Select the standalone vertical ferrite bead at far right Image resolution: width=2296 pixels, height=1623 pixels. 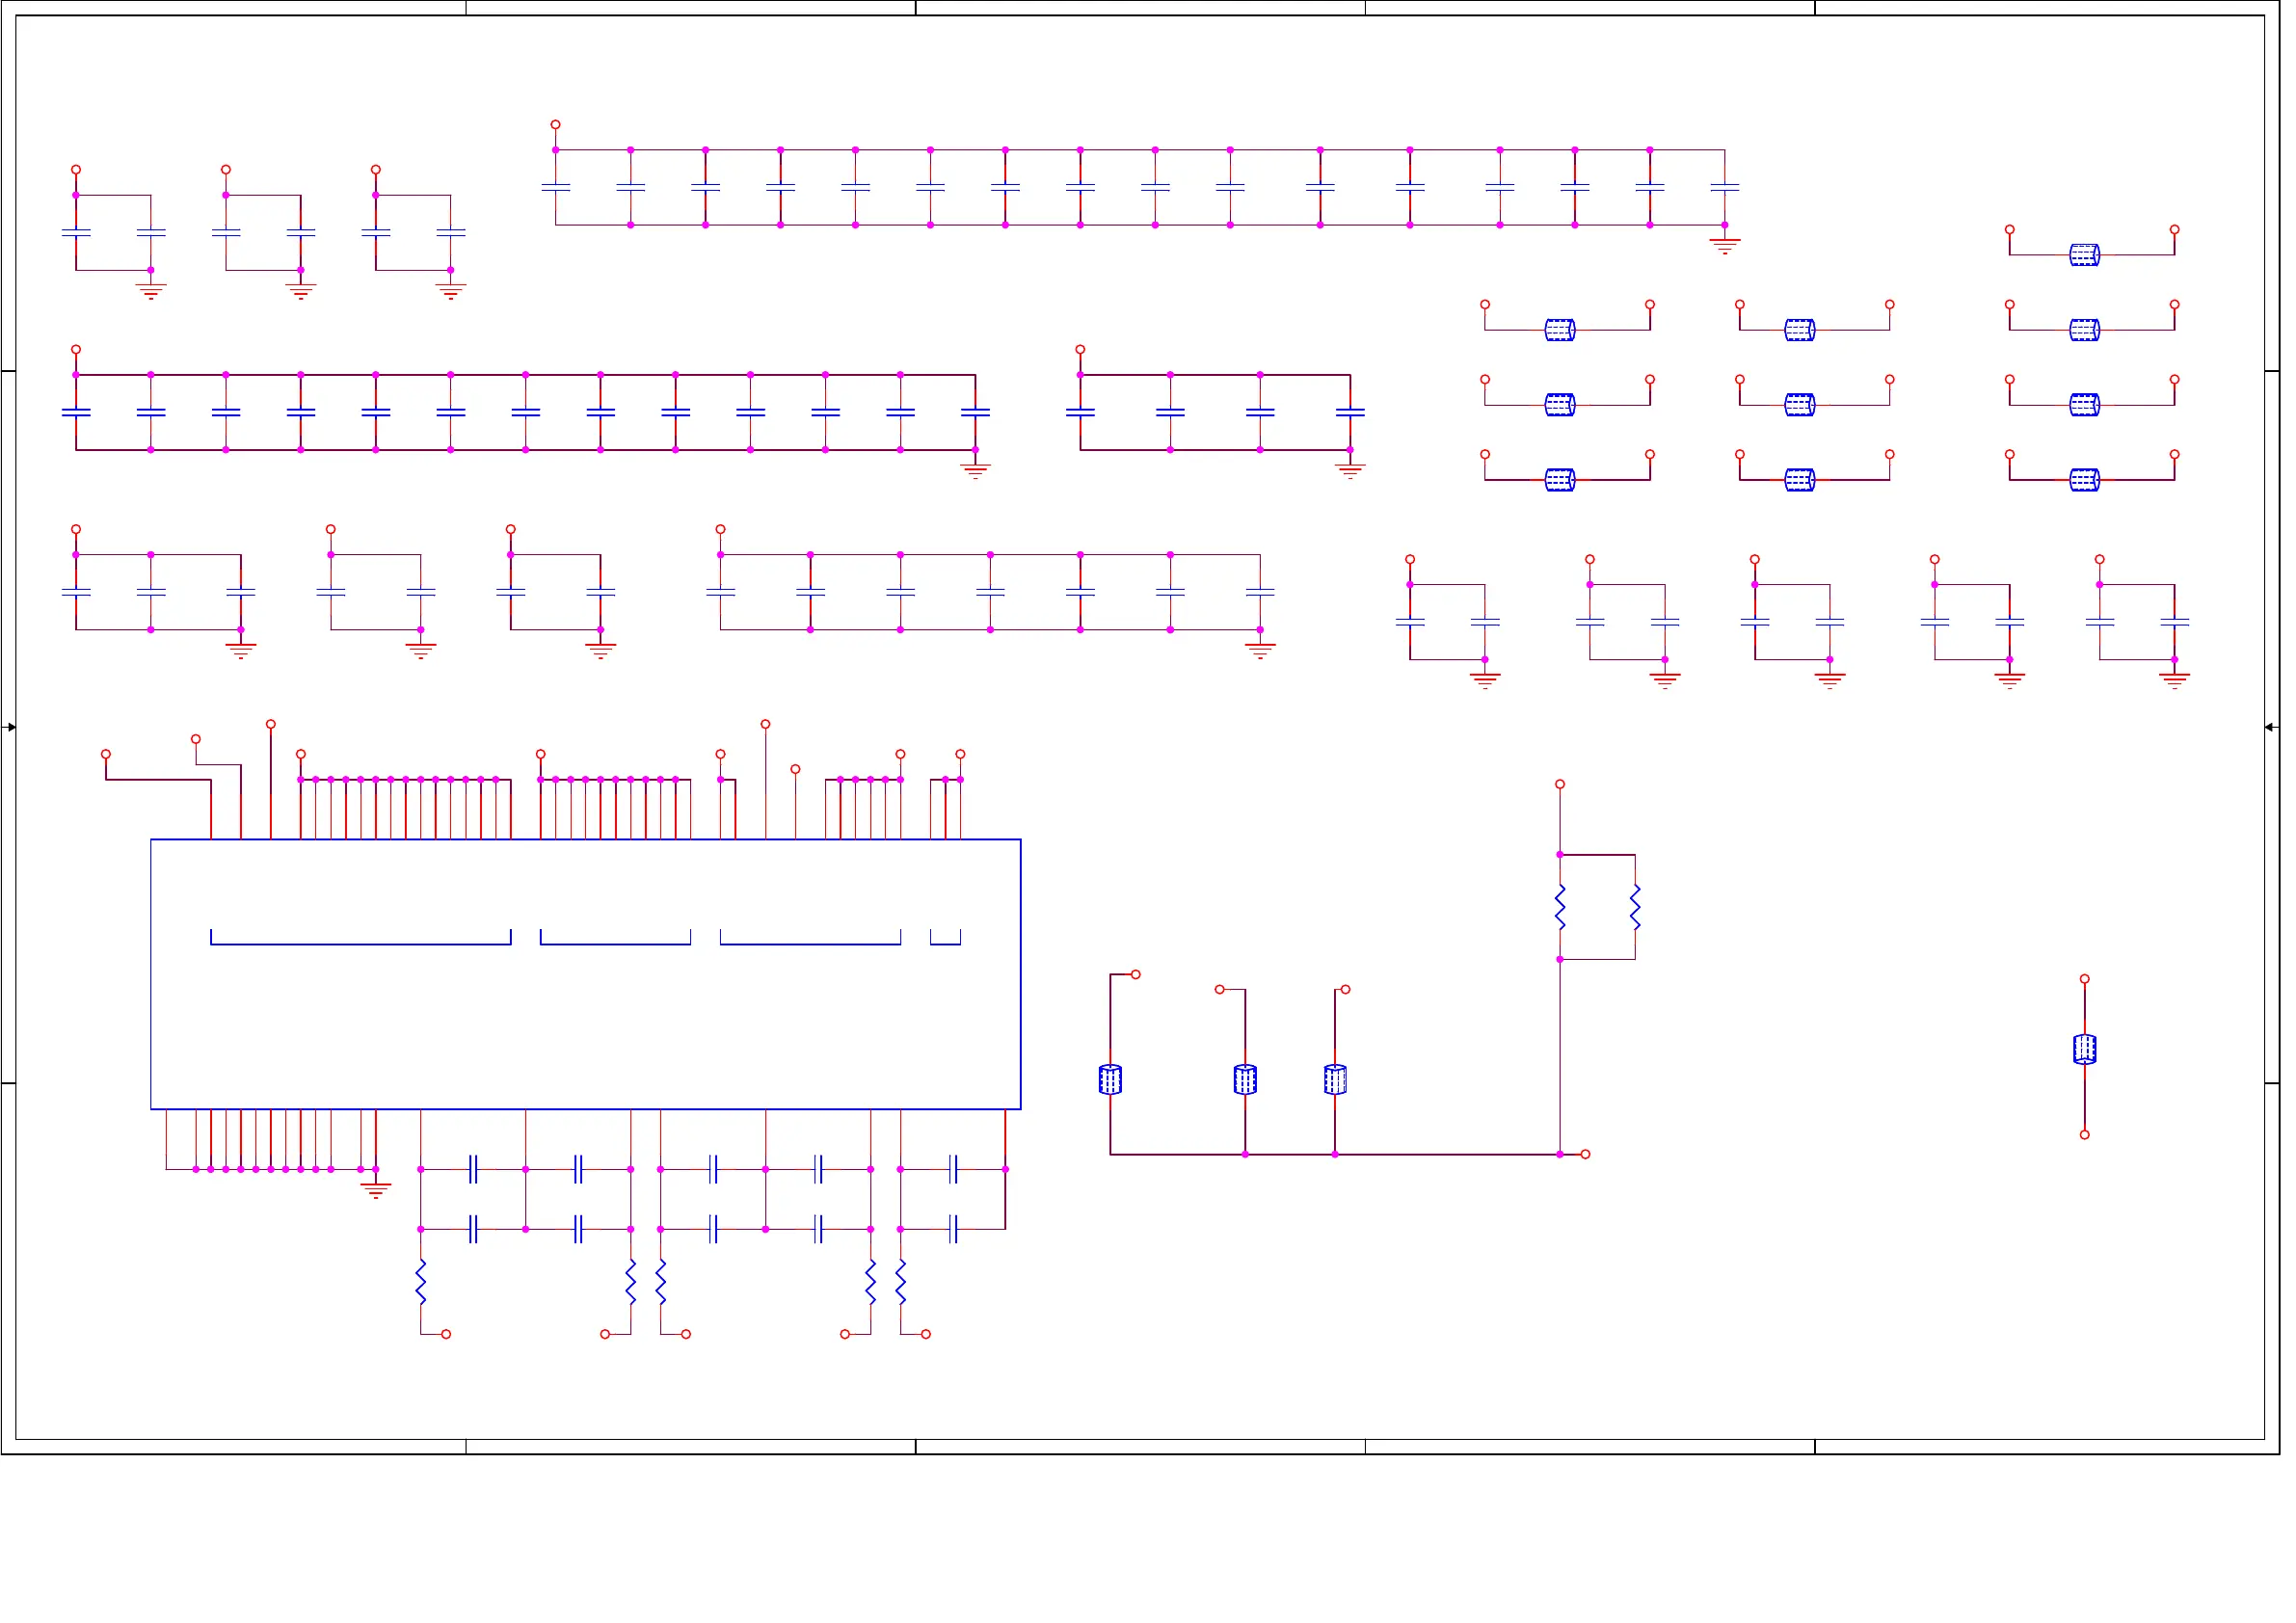pyautogui.click(x=2084, y=1049)
